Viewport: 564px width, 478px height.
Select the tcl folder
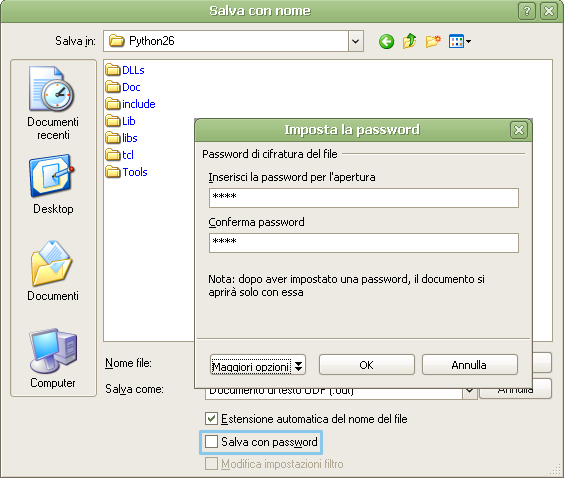tap(119, 154)
